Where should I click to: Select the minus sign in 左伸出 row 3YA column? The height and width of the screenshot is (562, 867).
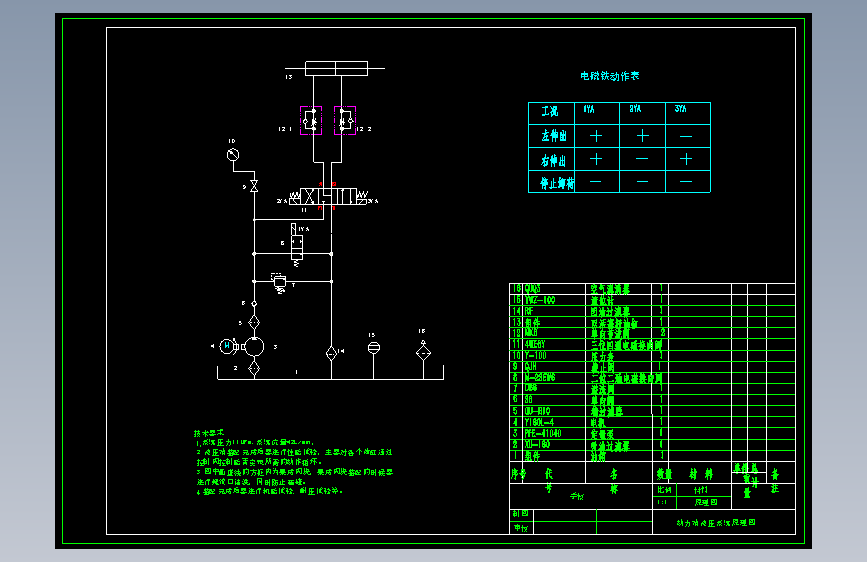click(686, 137)
